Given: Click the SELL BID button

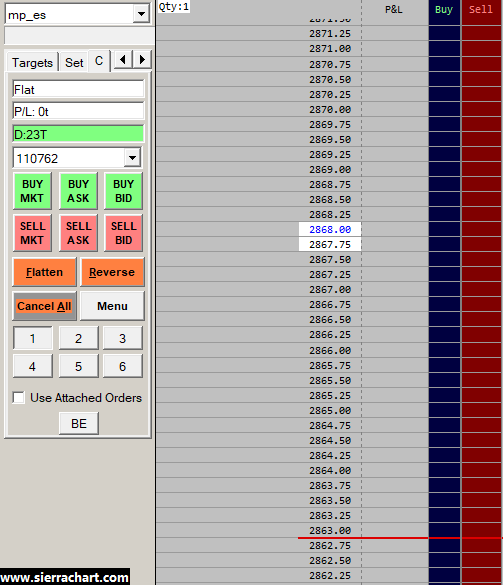Looking at the screenshot, I should tap(124, 233).
